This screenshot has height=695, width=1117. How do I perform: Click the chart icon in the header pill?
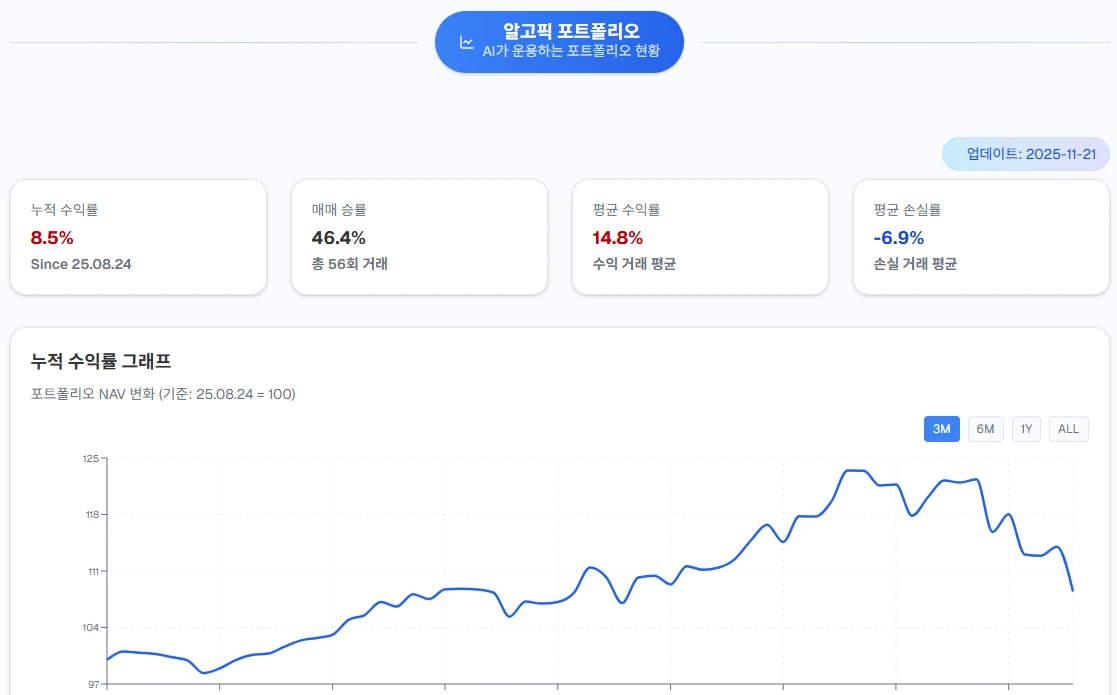click(x=466, y=42)
